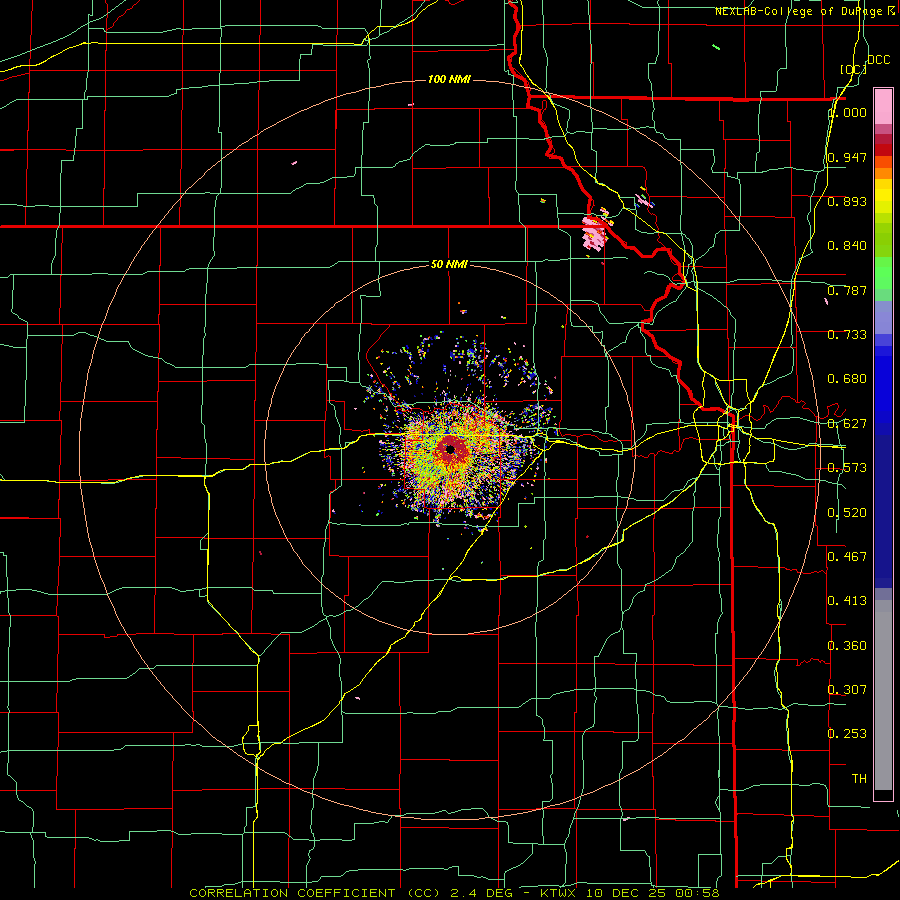Click the DCC product label

(x=878, y=60)
